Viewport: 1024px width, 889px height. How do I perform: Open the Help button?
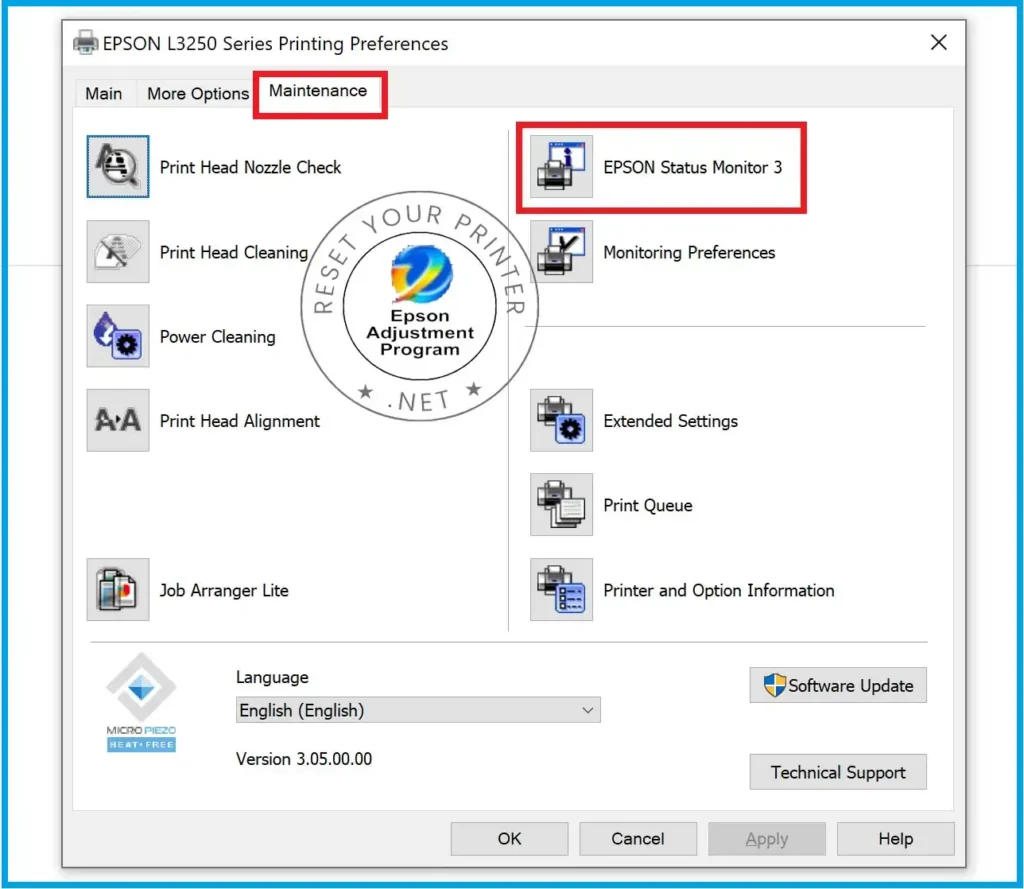(895, 839)
